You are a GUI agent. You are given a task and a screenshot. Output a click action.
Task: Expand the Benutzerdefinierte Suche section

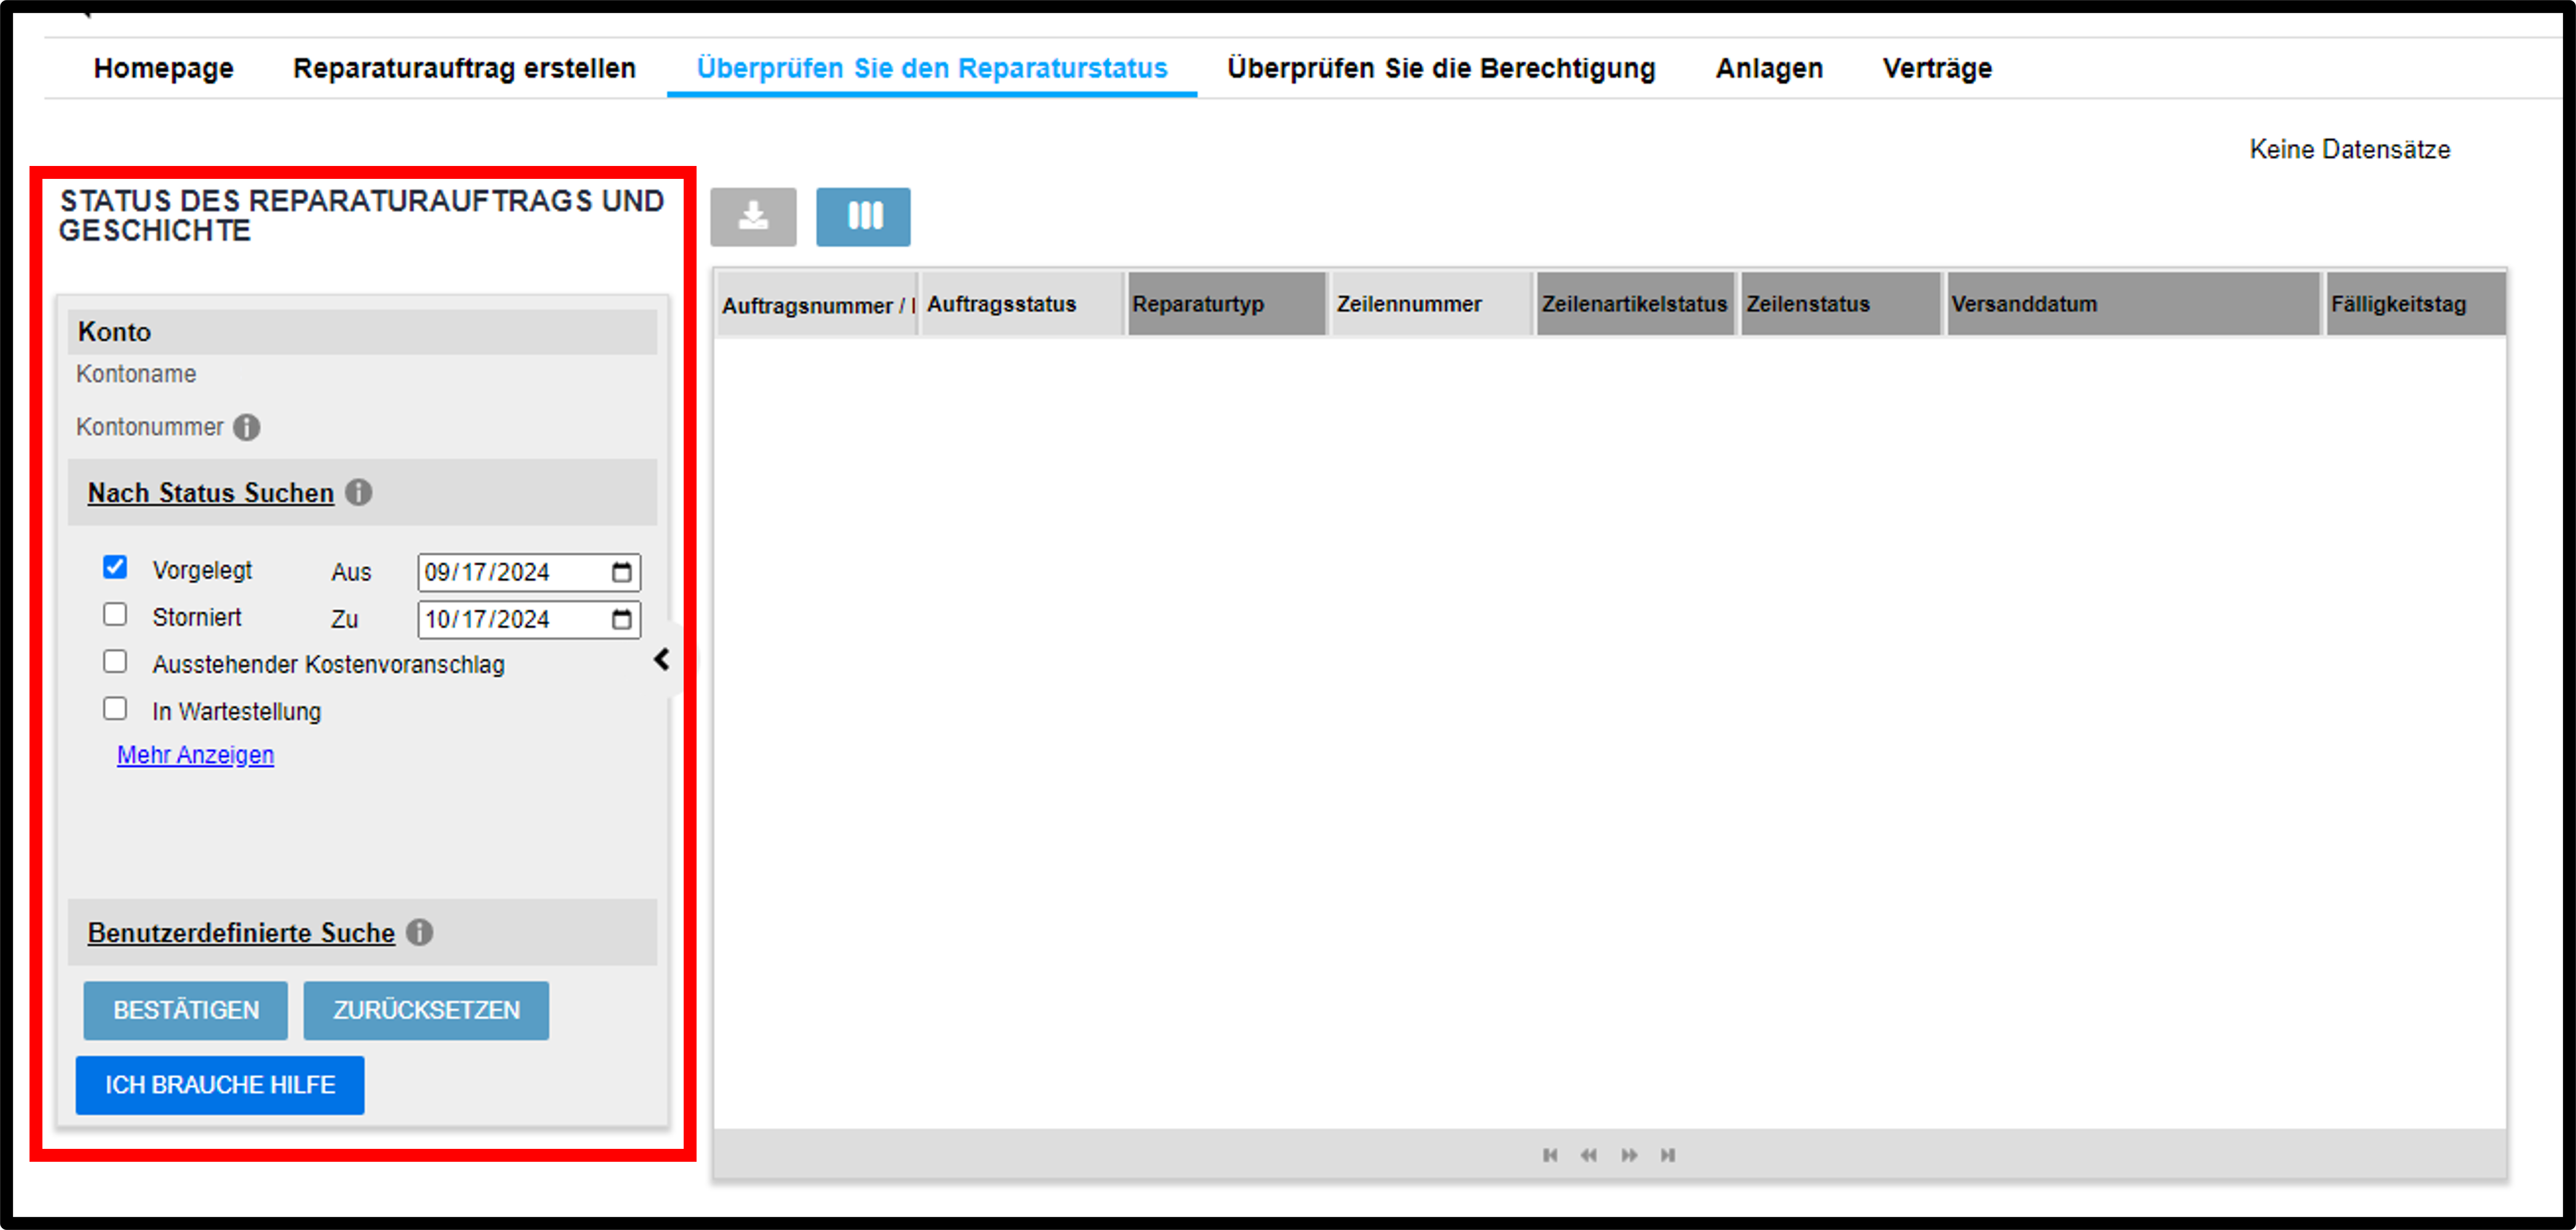(x=241, y=933)
